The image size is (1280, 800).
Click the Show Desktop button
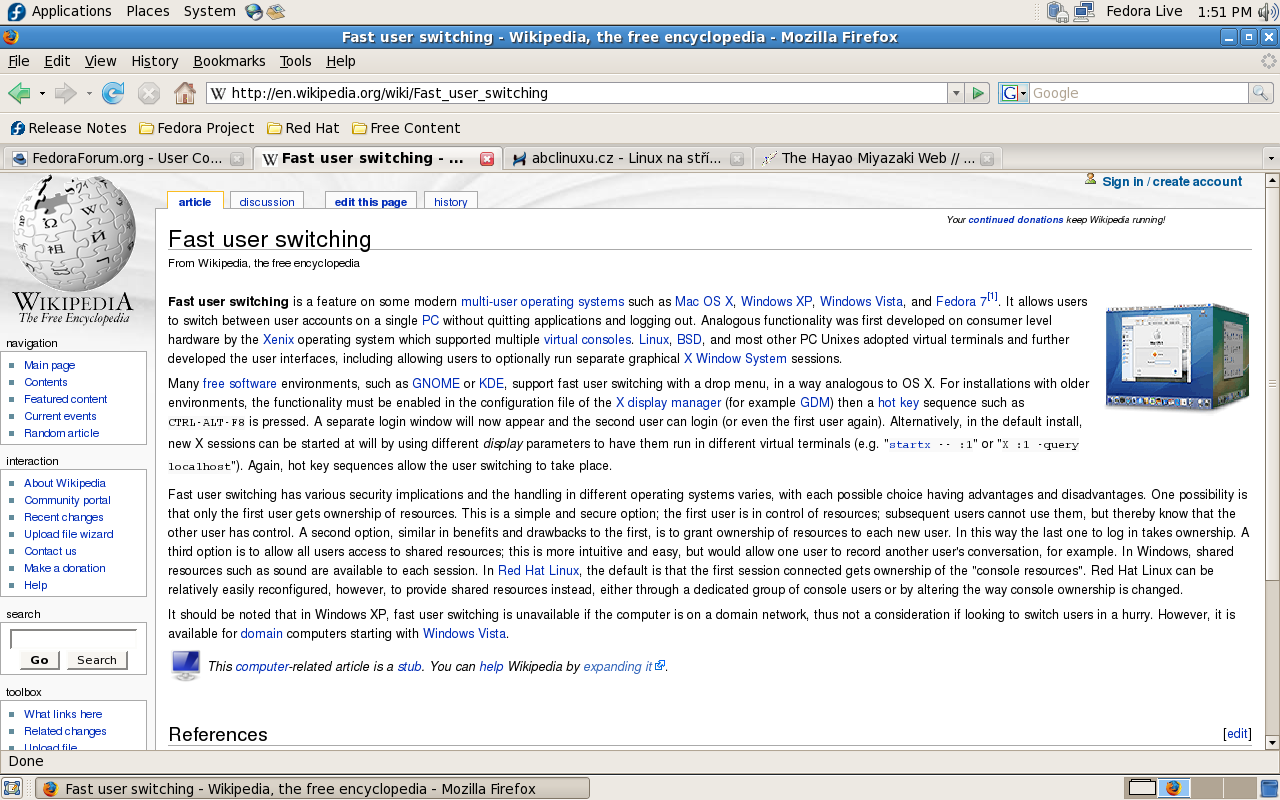coord(12,788)
